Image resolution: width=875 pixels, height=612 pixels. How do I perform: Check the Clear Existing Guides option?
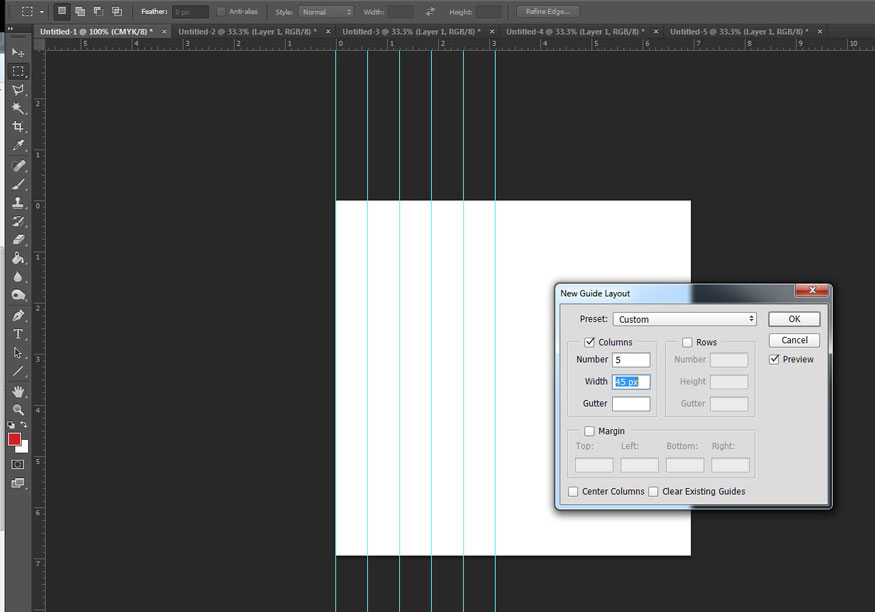pos(653,492)
